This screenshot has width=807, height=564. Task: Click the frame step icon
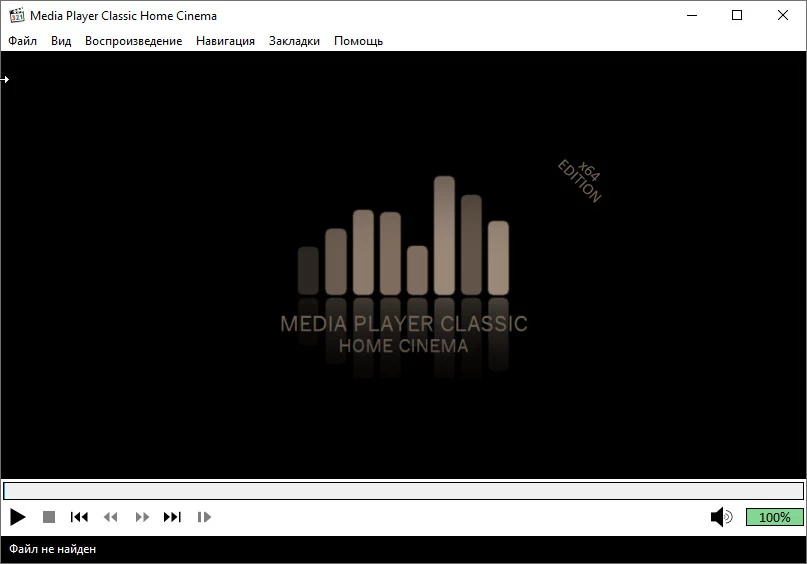pos(204,517)
